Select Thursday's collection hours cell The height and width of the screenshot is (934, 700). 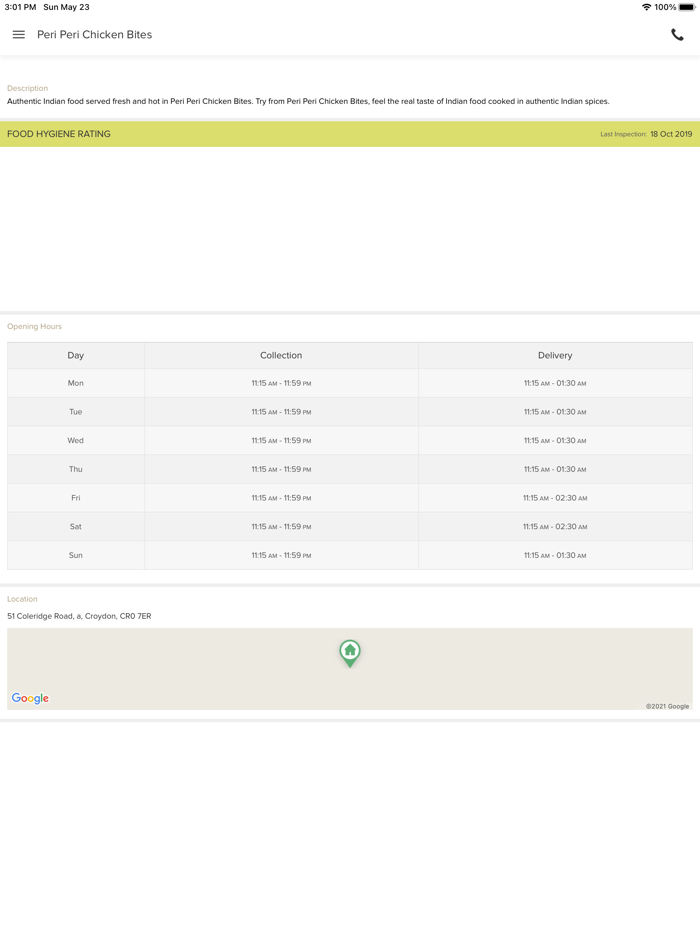281,469
